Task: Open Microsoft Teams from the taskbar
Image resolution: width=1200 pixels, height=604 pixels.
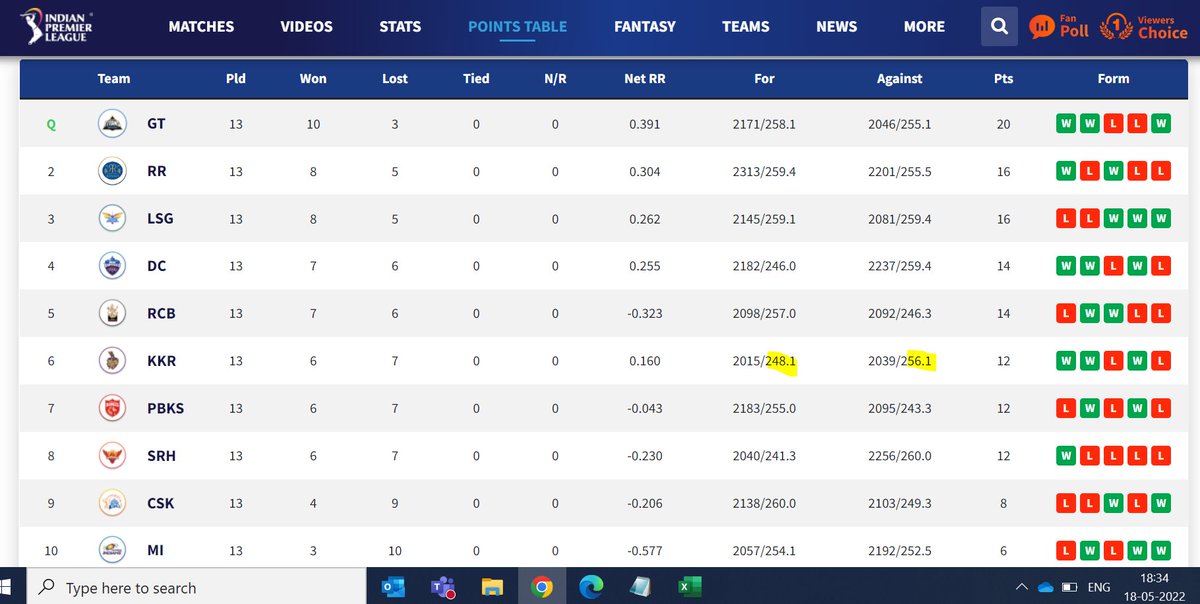Action: point(444,587)
